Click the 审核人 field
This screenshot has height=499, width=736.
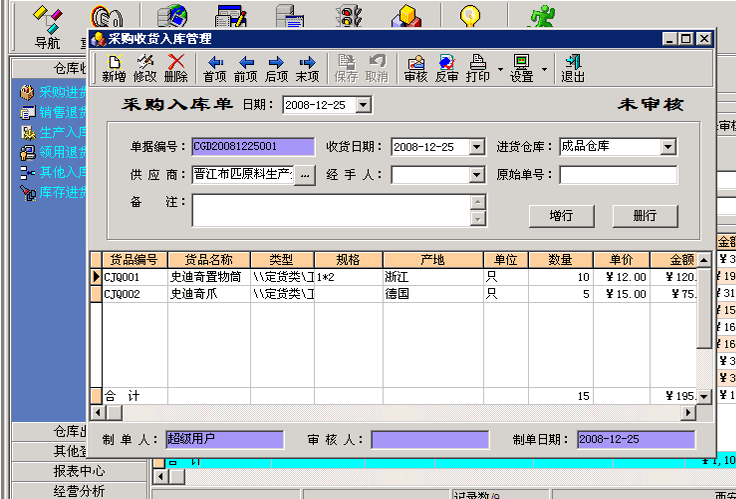[430, 440]
